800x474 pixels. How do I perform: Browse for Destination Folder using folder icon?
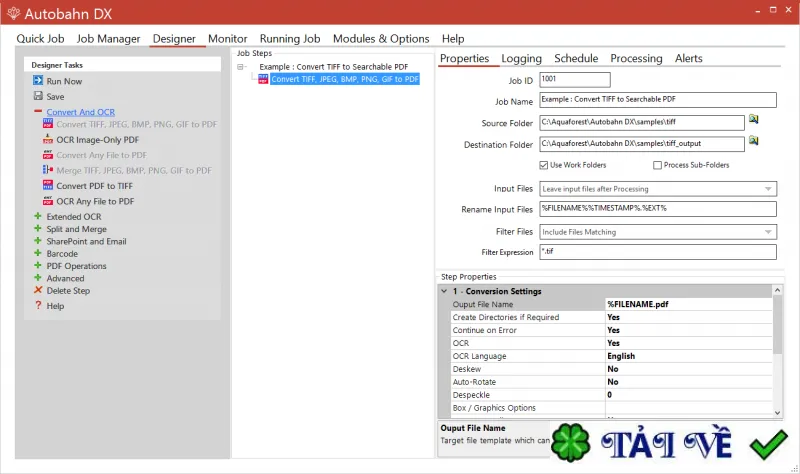(754, 141)
